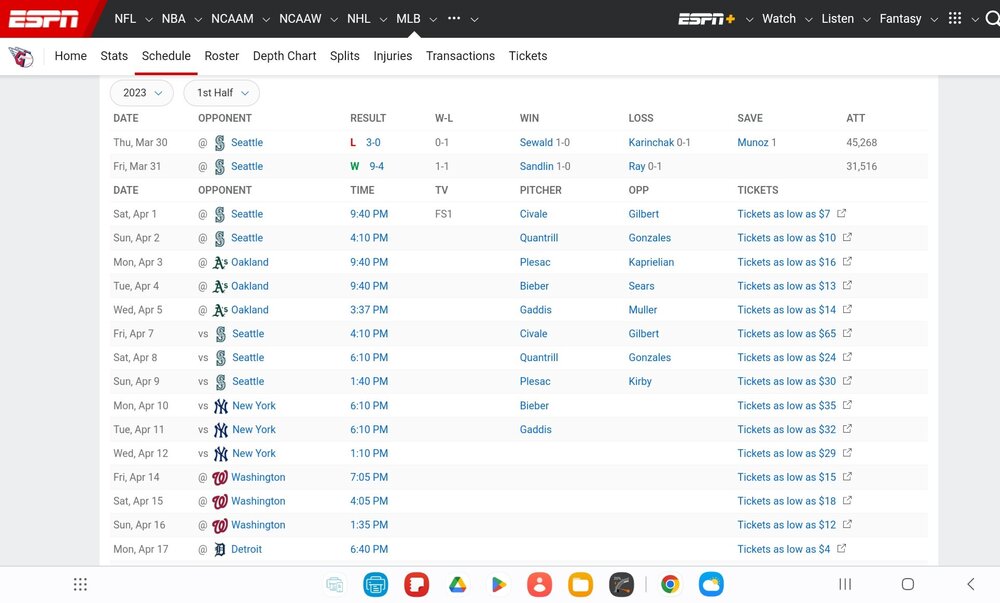The image size is (1000, 603).
Task: Launch Google Drive from the taskbar
Action: [x=457, y=585]
